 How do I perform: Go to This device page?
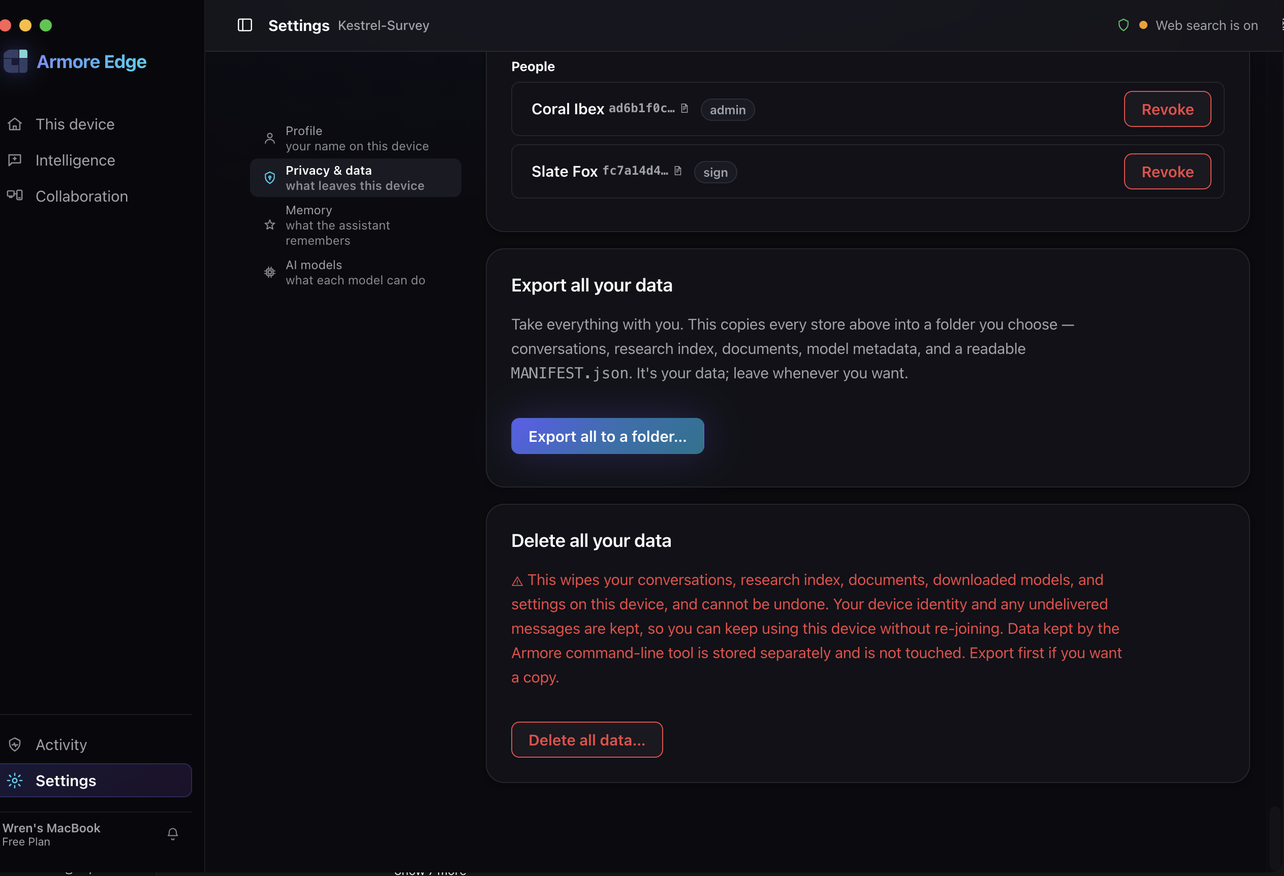pos(96,124)
